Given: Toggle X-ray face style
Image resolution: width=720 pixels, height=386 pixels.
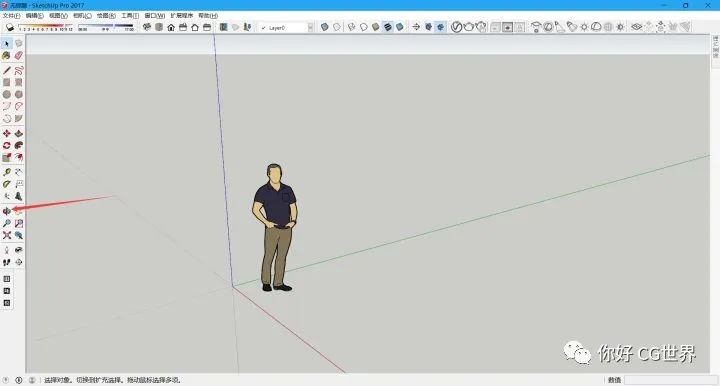Looking at the screenshot, I should coord(325,27).
